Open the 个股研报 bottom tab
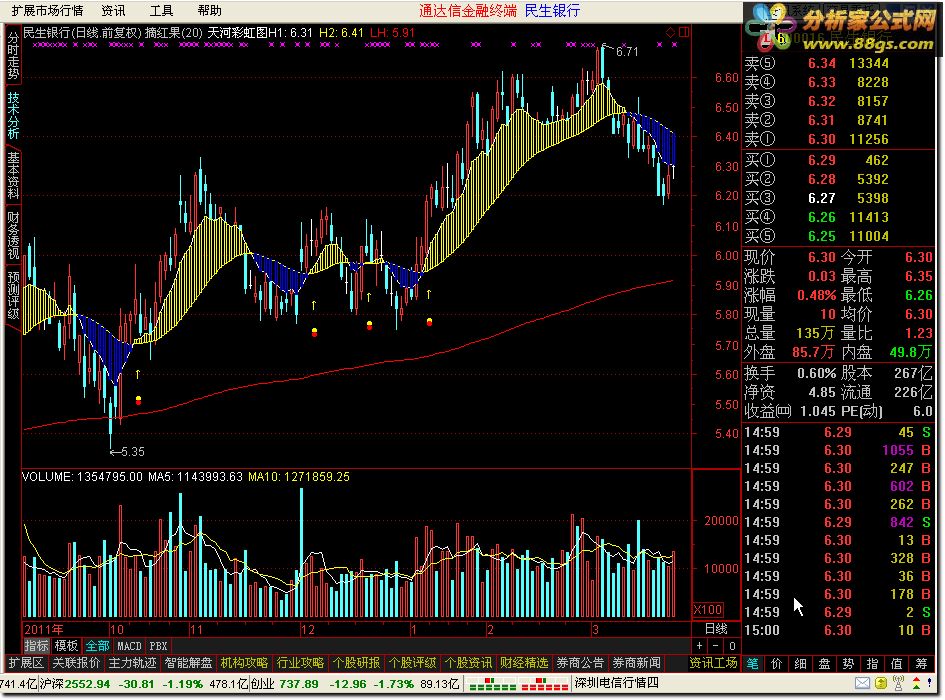 coord(356,663)
